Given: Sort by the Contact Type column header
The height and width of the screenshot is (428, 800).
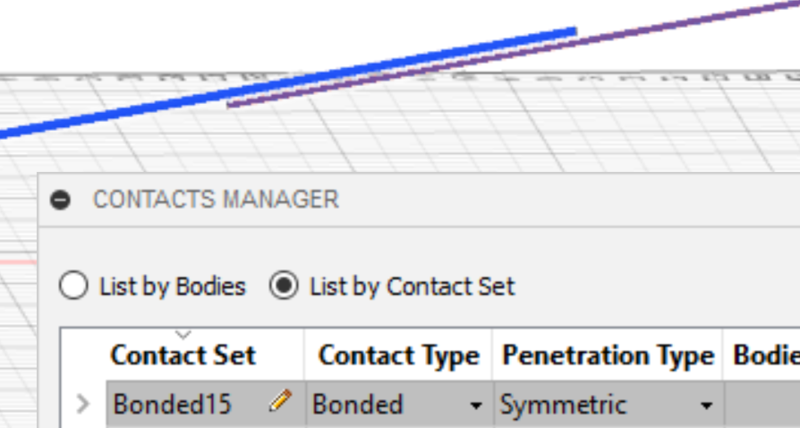Looking at the screenshot, I should [x=398, y=356].
